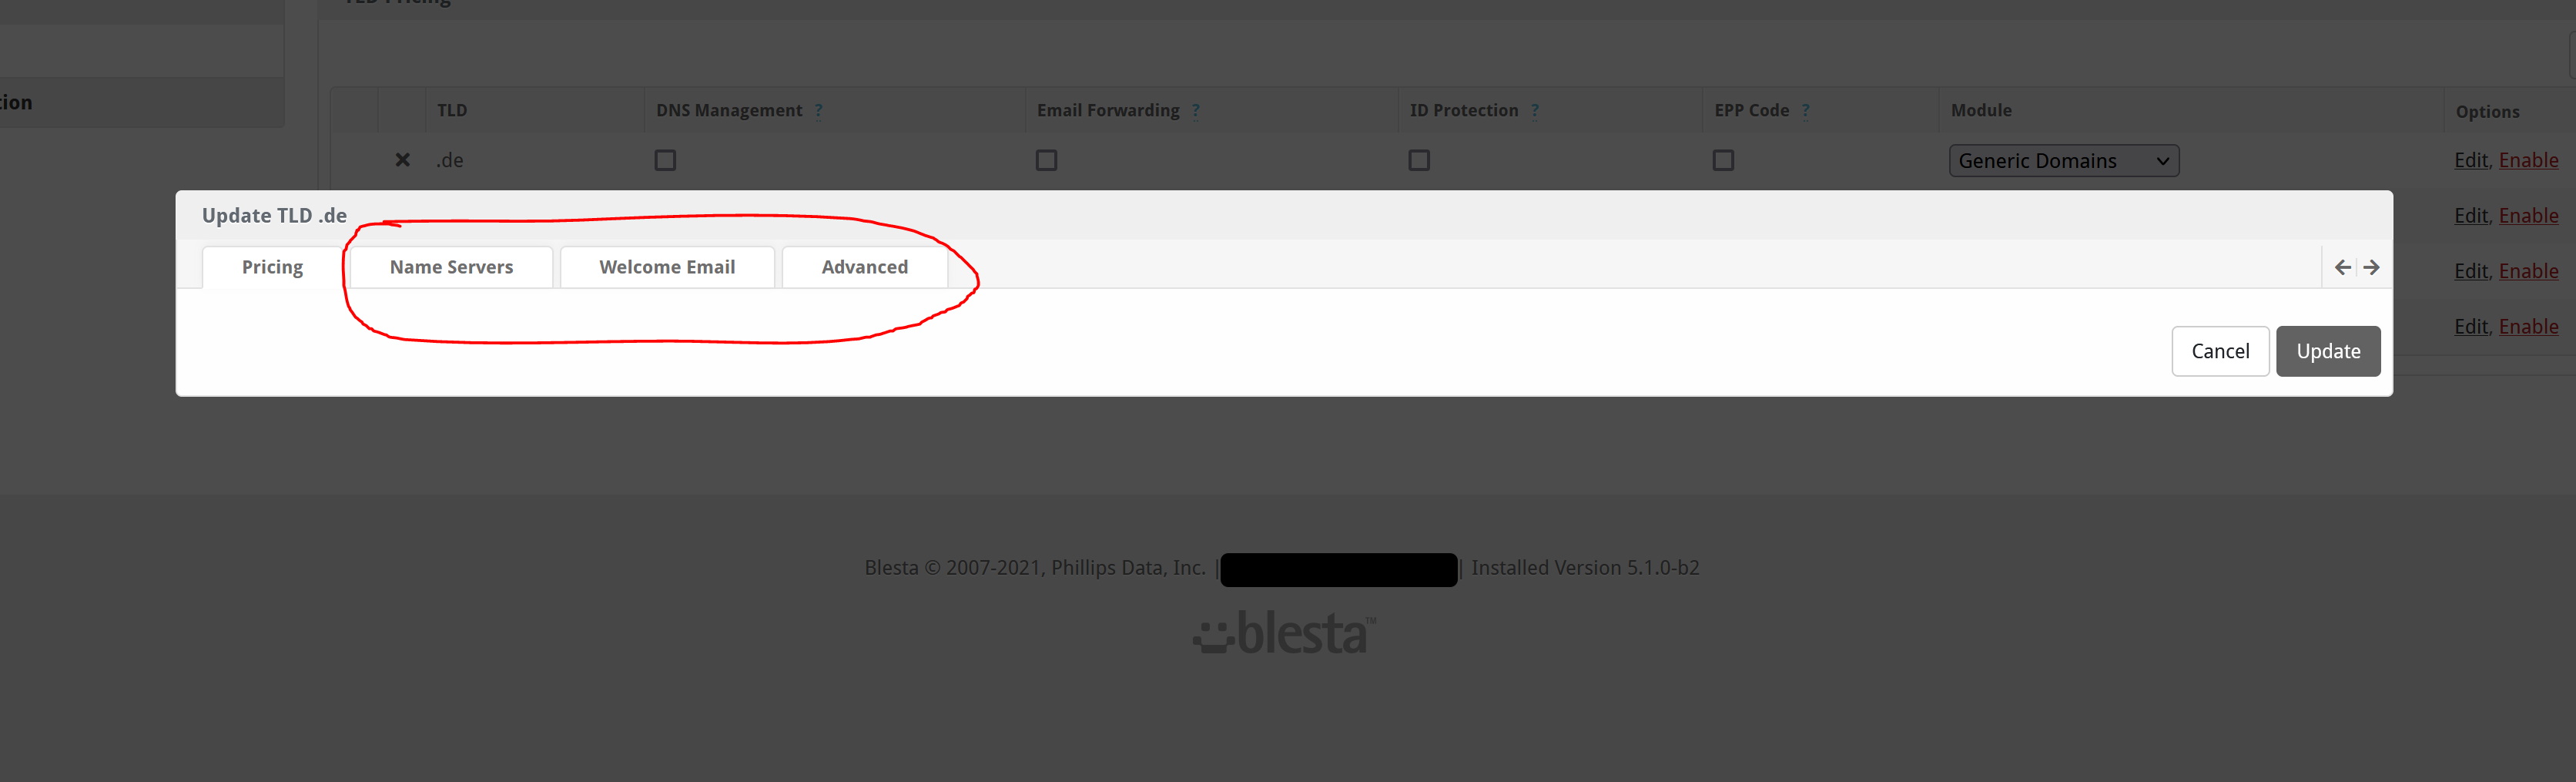Click the Cancel button
The image size is (2576, 782).
2220,351
